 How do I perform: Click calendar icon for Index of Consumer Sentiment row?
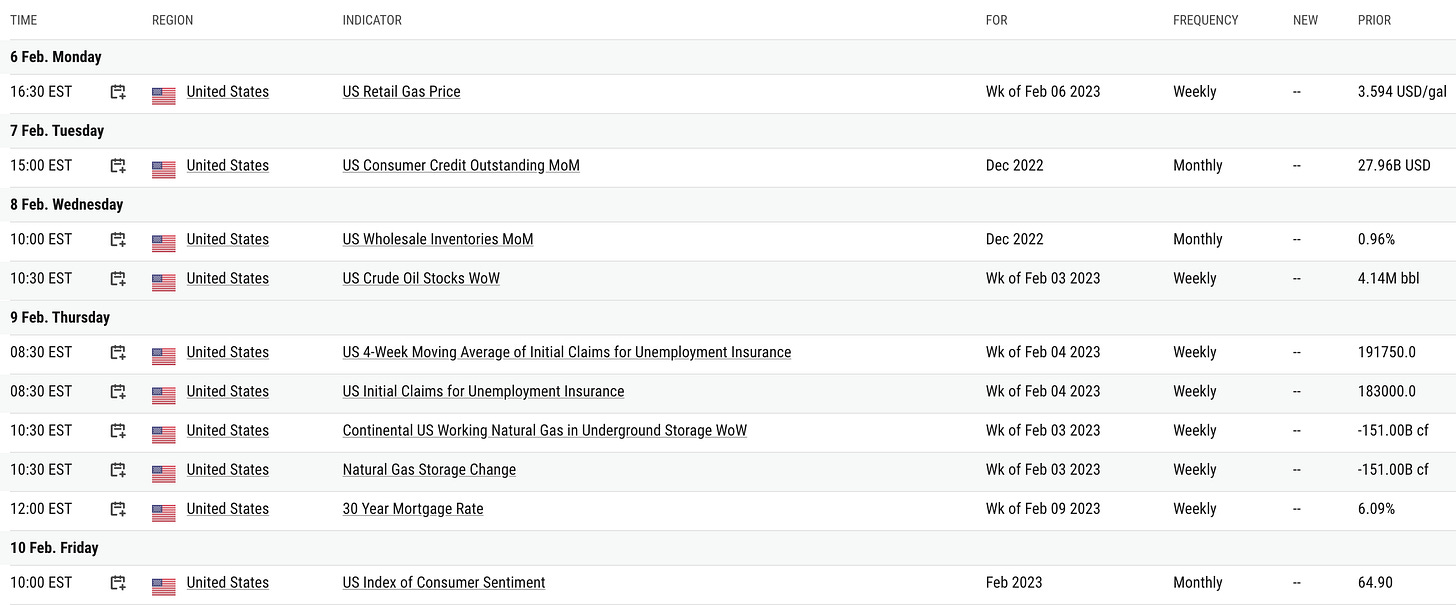click(x=118, y=583)
